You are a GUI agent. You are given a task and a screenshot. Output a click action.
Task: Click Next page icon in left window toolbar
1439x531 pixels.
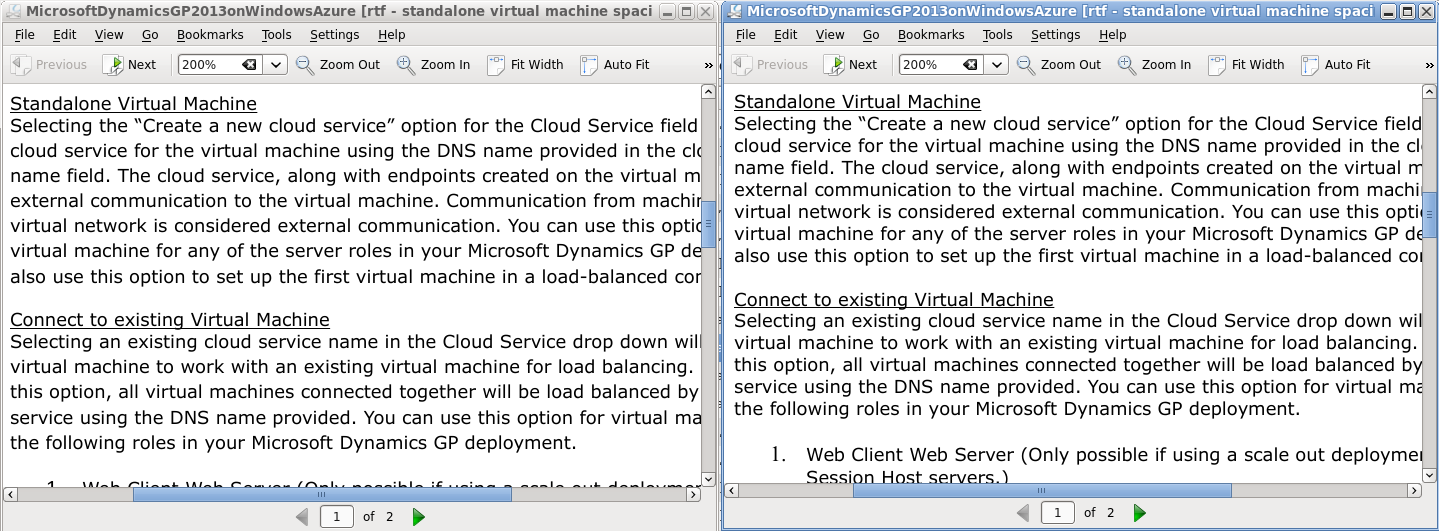point(114,65)
